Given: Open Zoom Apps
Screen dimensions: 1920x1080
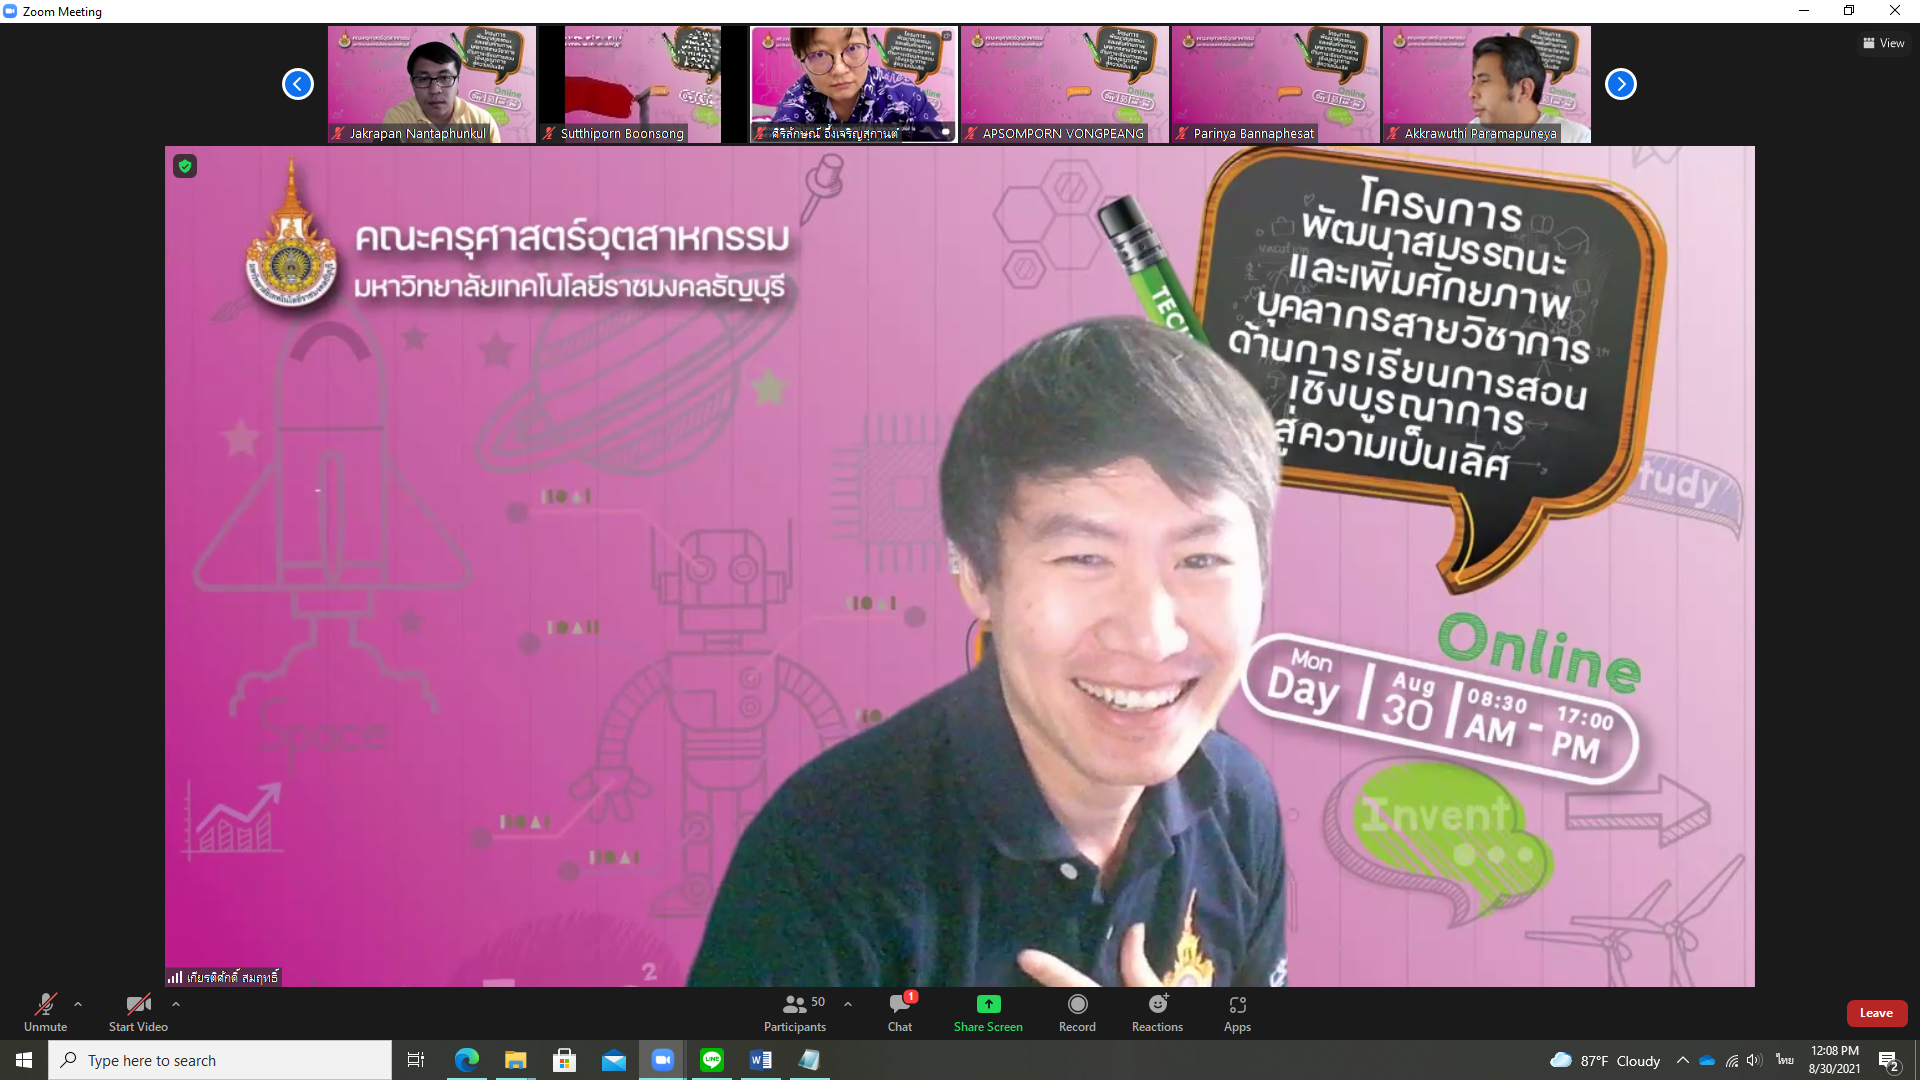Looking at the screenshot, I should tap(1237, 1012).
